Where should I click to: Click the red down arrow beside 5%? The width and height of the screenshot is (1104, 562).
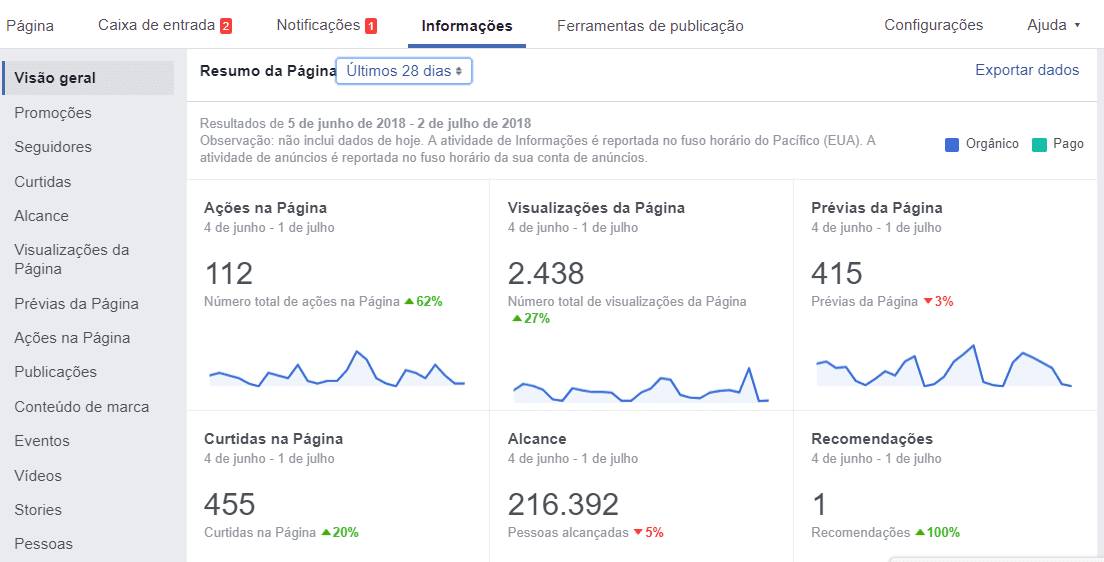click(x=637, y=532)
